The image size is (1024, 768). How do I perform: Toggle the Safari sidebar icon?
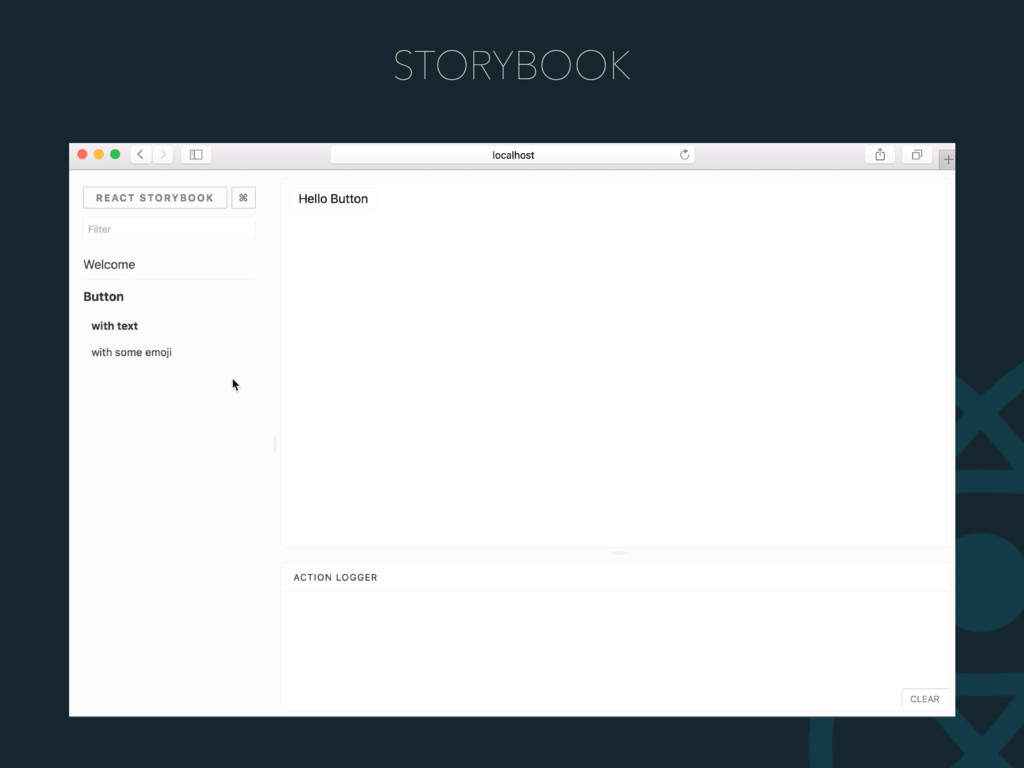[196, 155]
